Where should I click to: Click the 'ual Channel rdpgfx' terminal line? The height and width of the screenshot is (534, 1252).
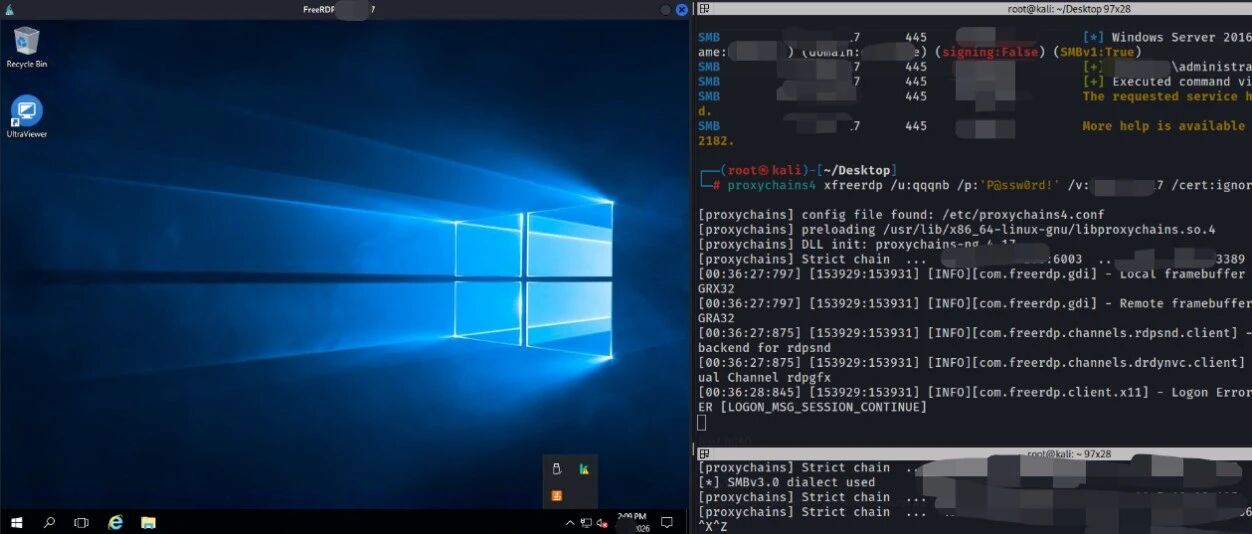[764, 378]
